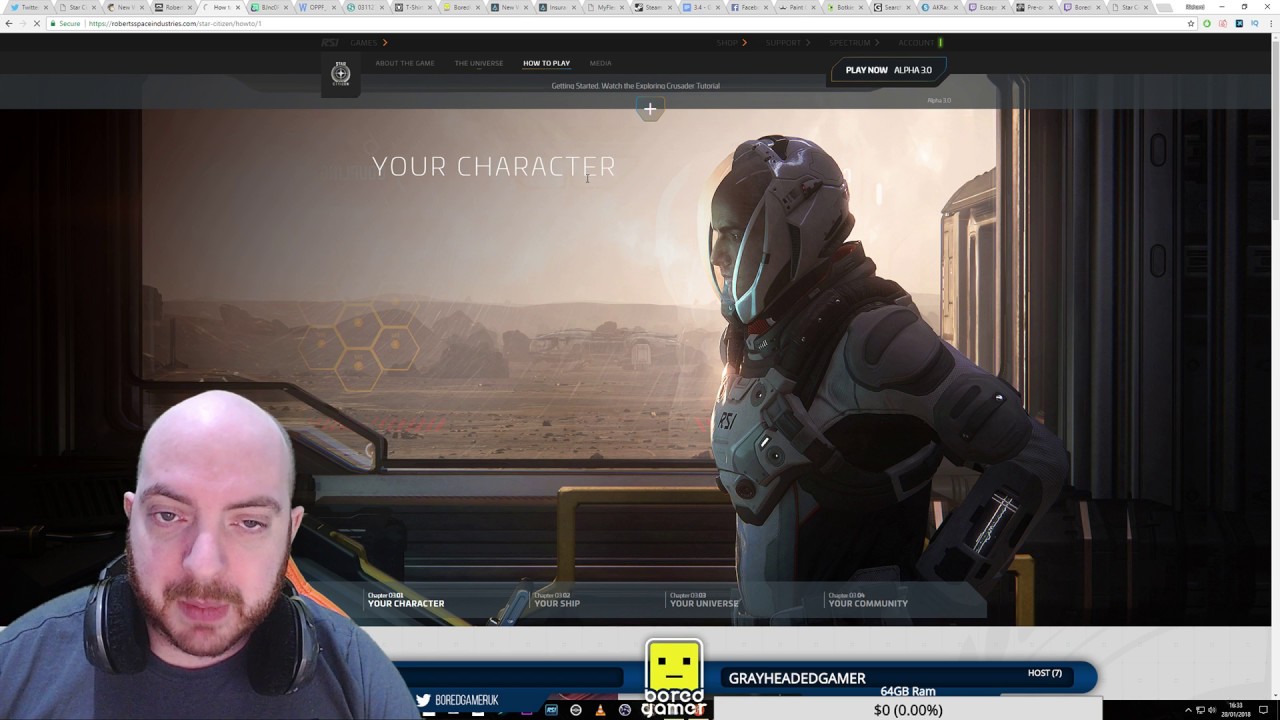Switch to the T-Shirt browser tab

coord(412,7)
